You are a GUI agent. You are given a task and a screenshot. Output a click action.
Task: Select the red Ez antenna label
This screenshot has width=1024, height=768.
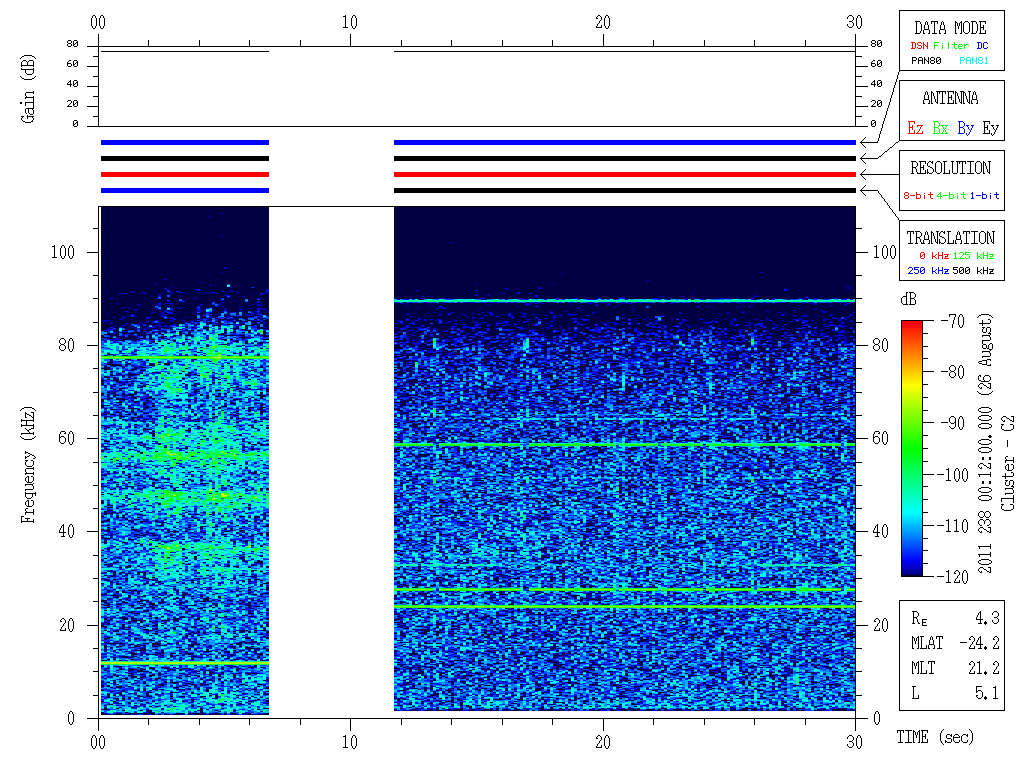point(915,128)
